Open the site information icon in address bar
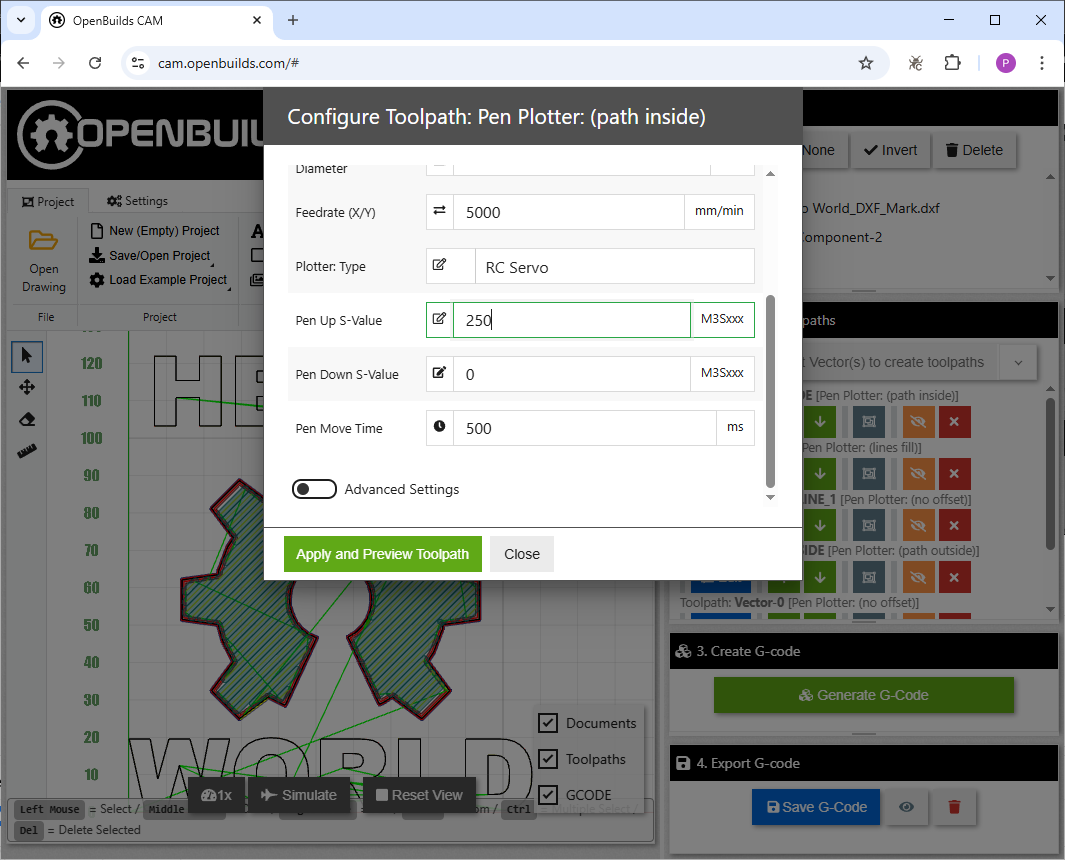Image resolution: width=1065 pixels, height=860 pixels. point(138,63)
